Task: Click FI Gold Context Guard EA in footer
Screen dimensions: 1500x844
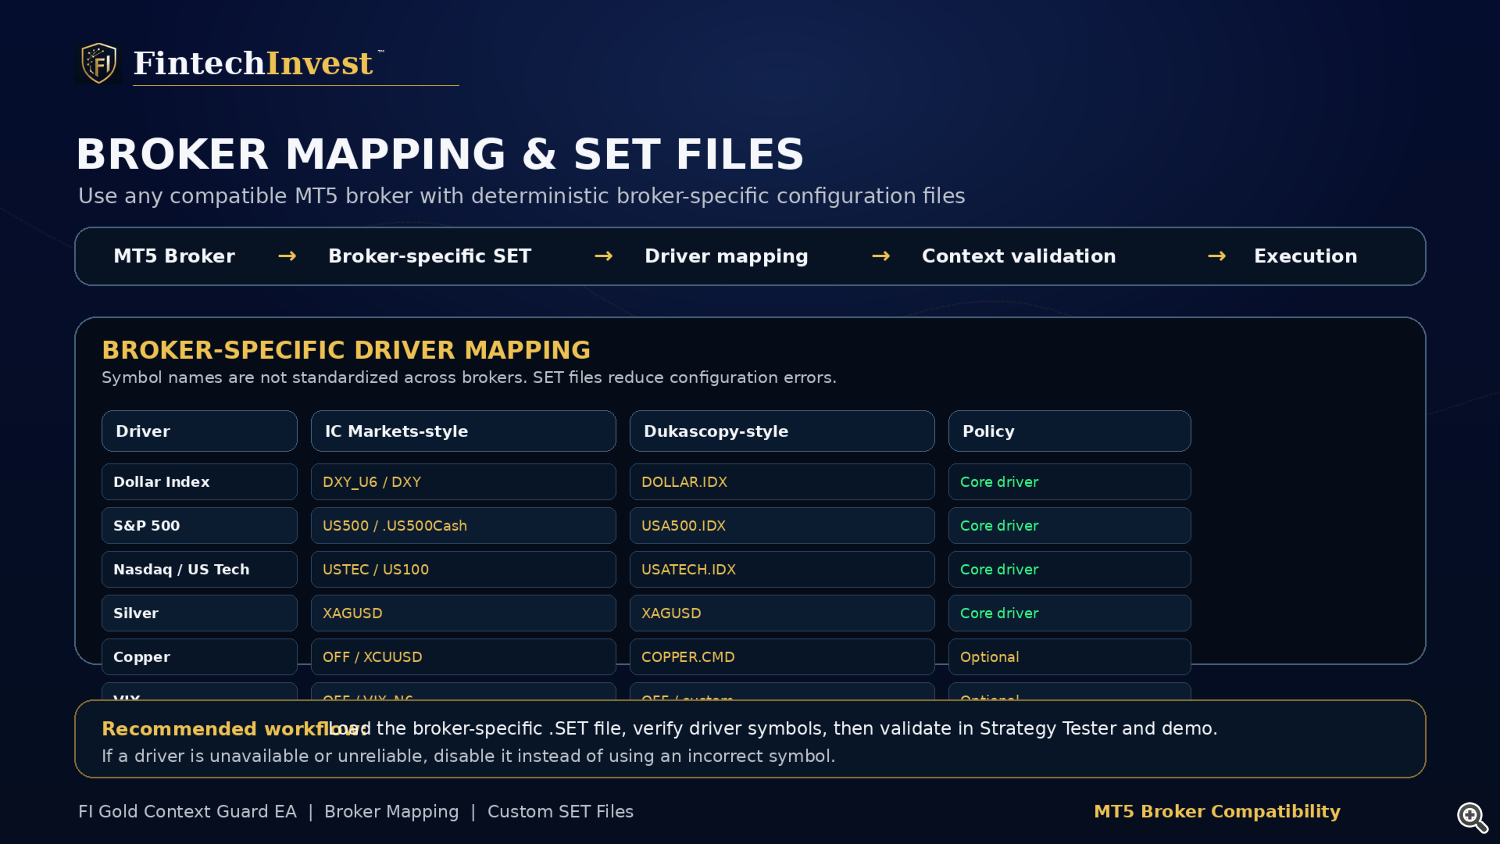Action: pyautogui.click(x=187, y=812)
